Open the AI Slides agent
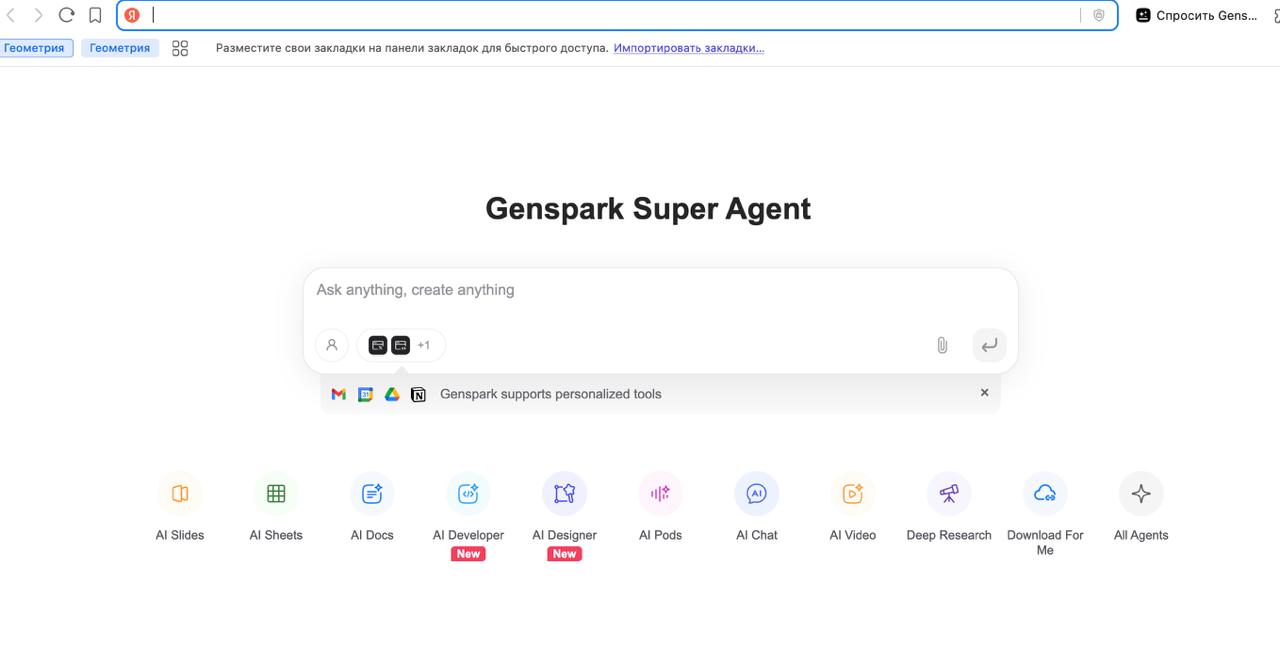This screenshot has width=1280, height=666. 180,494
